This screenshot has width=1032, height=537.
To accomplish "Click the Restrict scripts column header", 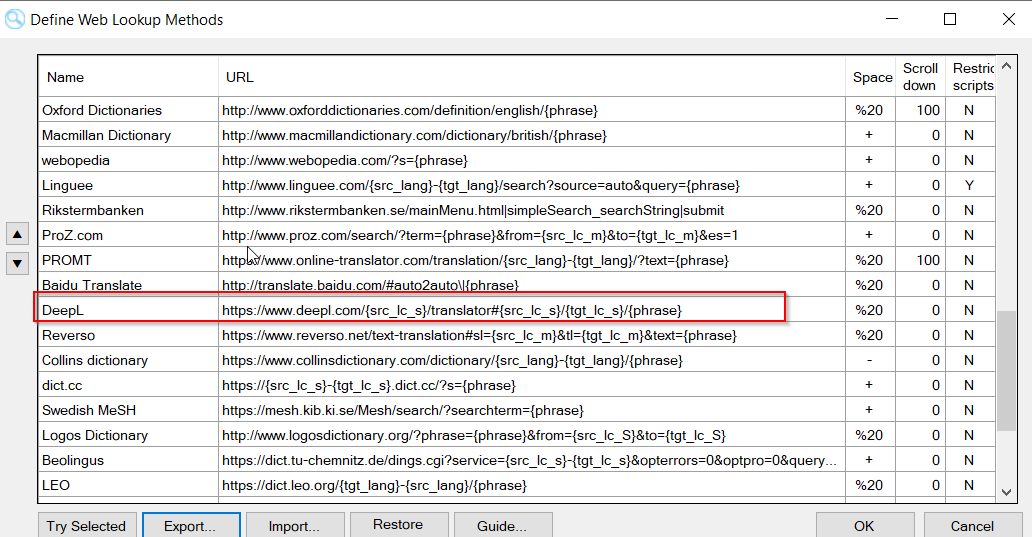I will tap(971, 77).
